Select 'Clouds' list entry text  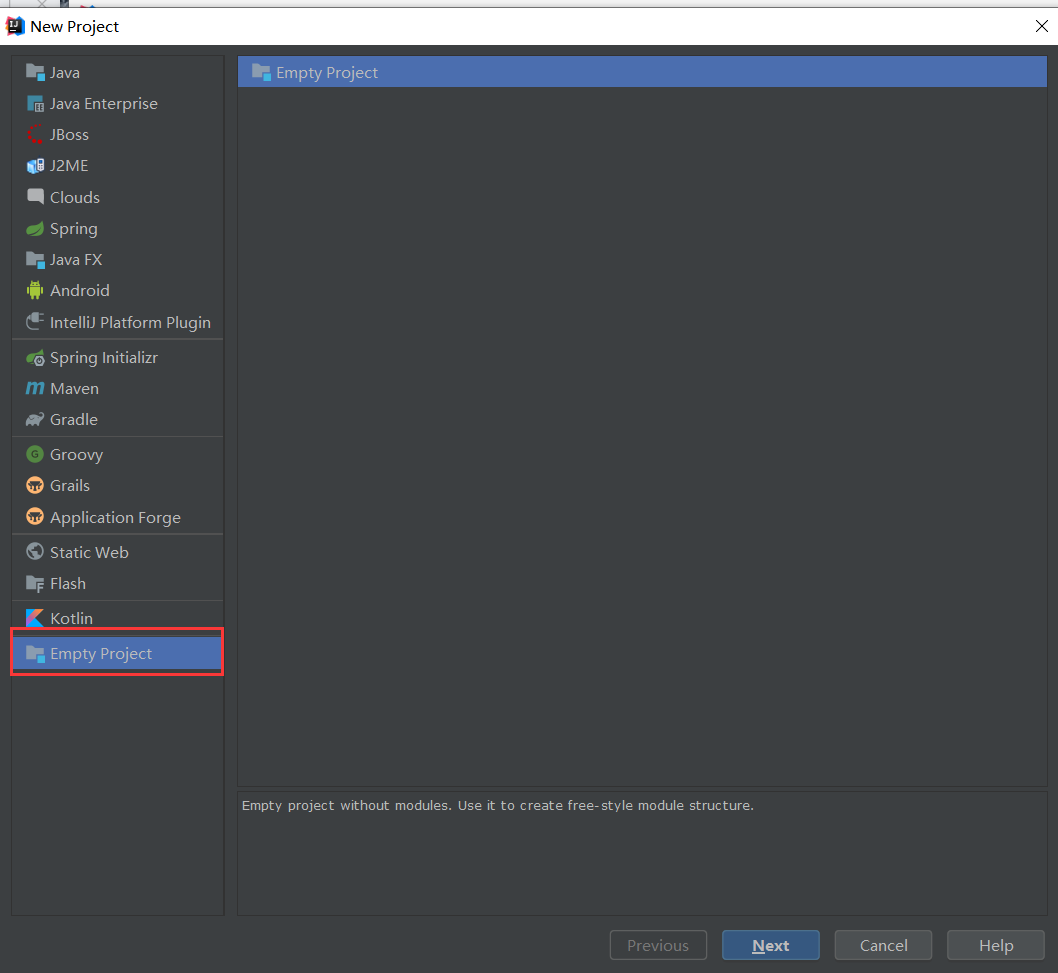point(75,197)
